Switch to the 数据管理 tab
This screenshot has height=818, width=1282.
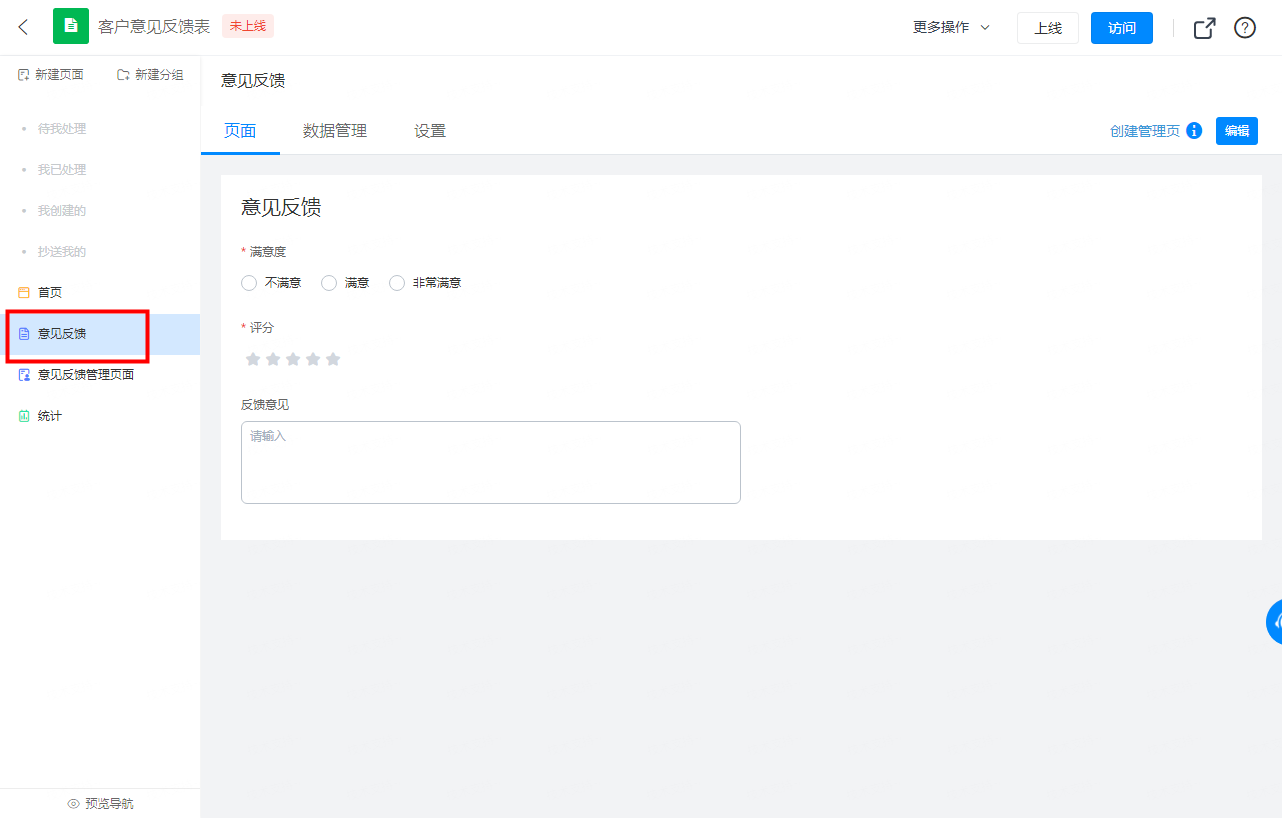335,131
